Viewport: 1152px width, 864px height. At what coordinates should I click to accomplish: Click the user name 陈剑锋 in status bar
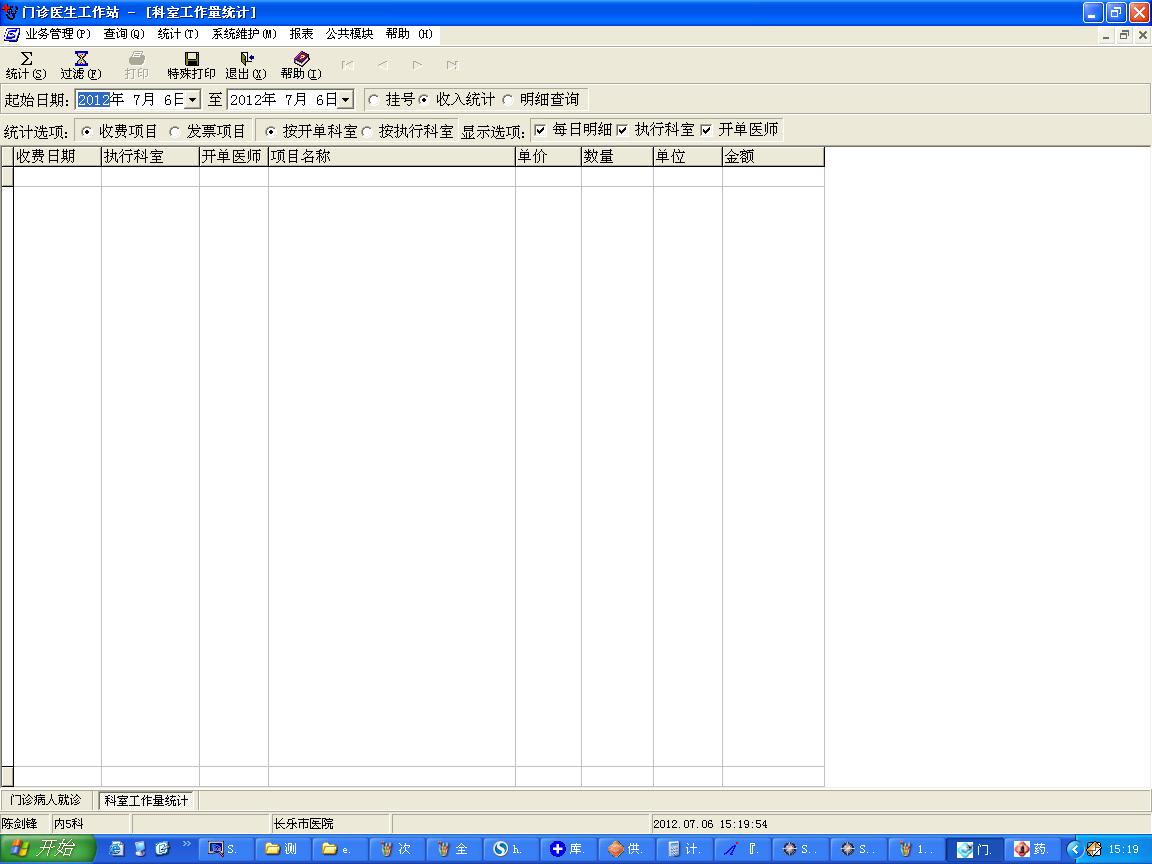pyautogui.click(x=20, y=824)
